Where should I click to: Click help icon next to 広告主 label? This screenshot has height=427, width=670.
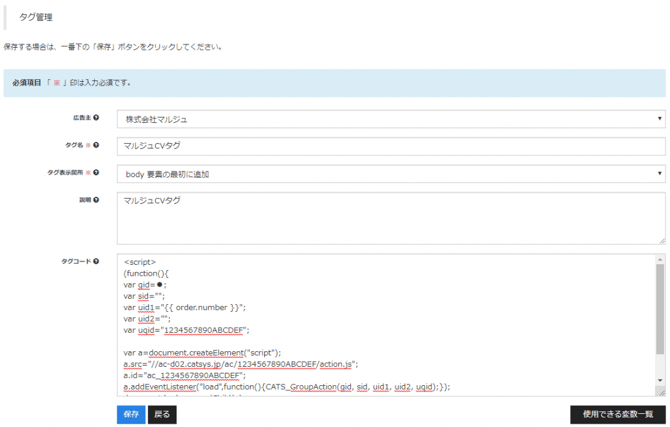point(96,118)
